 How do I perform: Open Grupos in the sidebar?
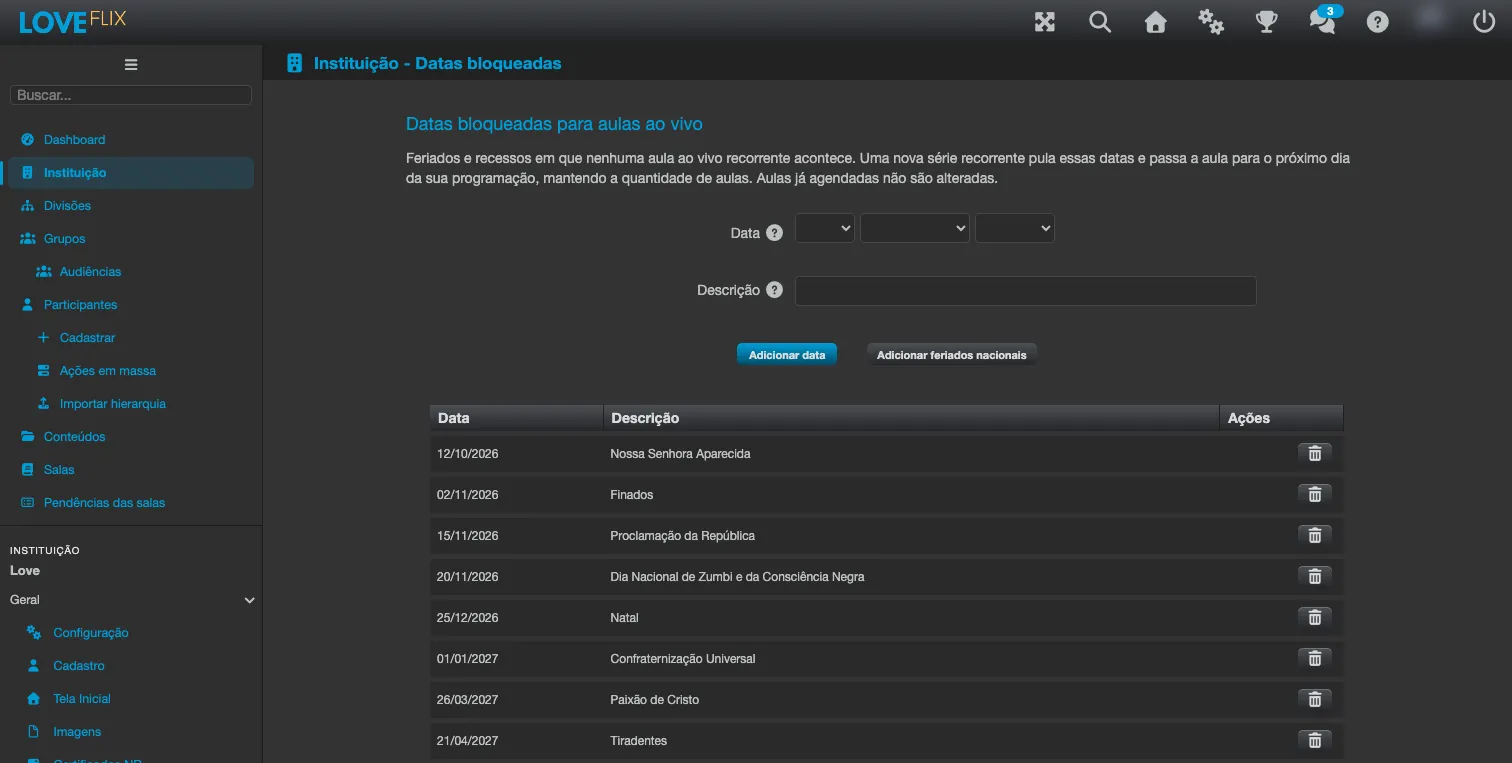coord(64,239)
